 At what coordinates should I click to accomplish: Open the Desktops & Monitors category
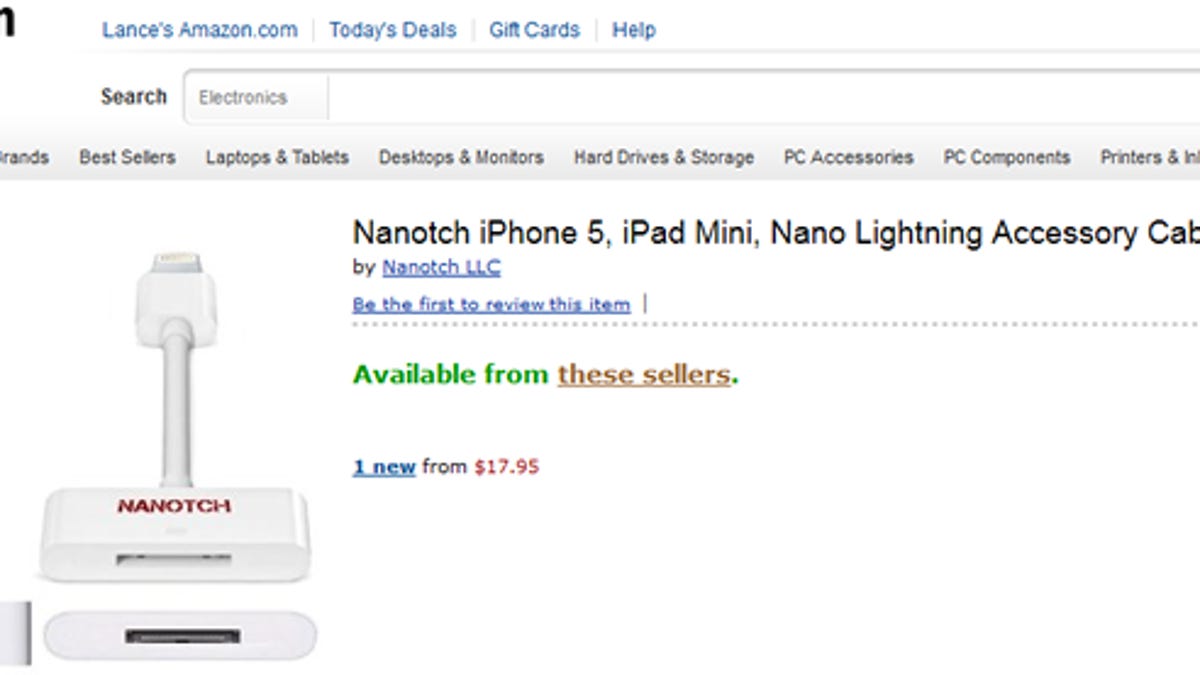click(461, 157)
